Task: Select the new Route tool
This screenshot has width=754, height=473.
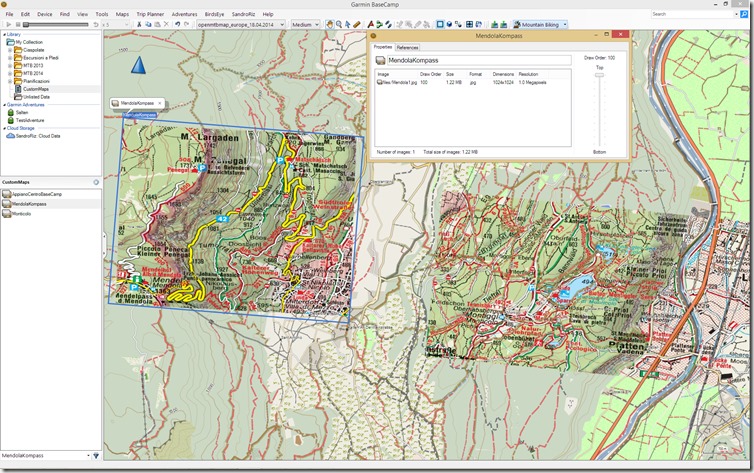Action: point(379,24)
